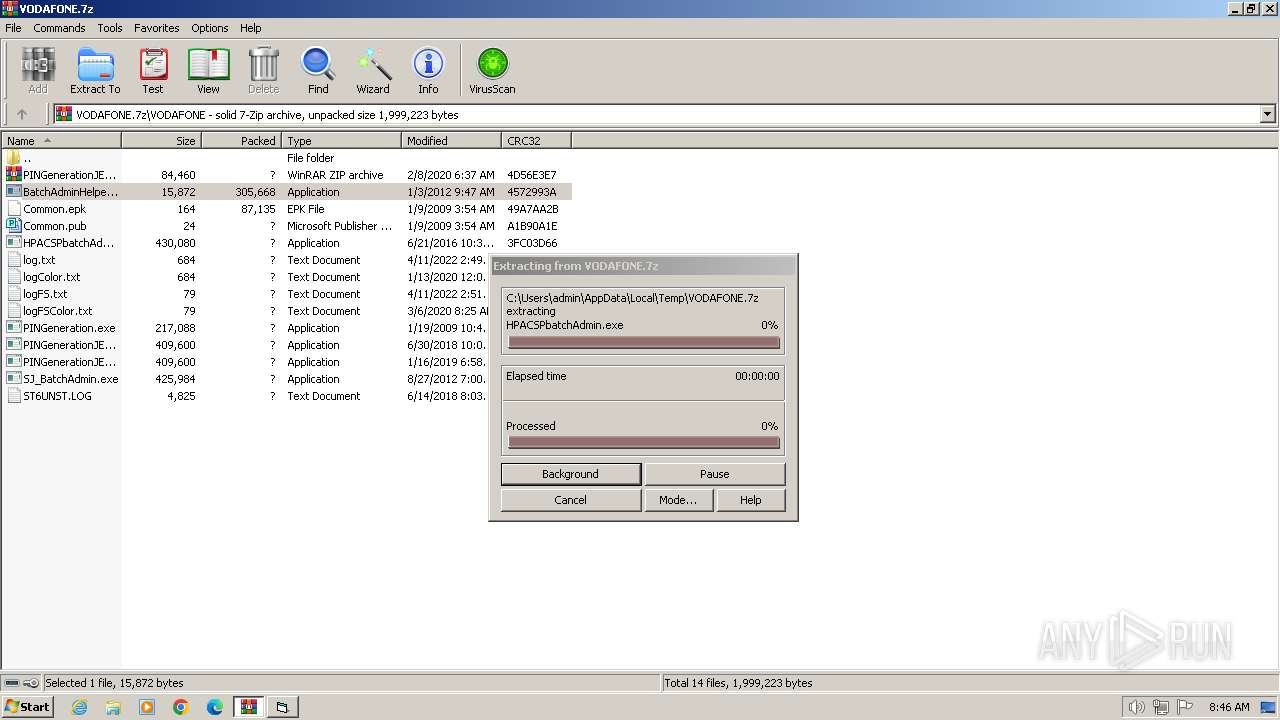The image size is (1280, 720).
Task: Select the PINGeneration.exe file
Action: pyautogui.click(x=62, y=328)
